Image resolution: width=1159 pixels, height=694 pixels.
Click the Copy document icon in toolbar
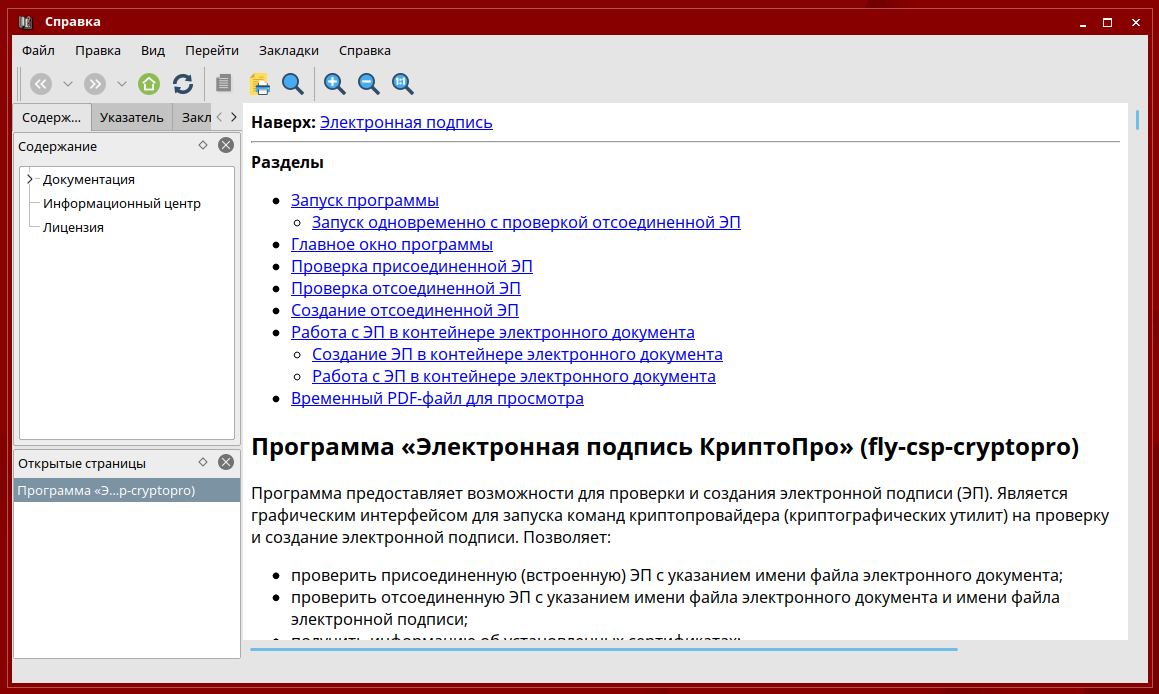point(224,84)
